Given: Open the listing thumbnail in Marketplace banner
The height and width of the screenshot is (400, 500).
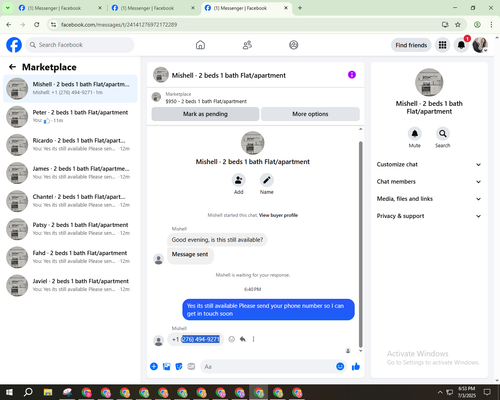Looking at the screenshot, I should [156, 97].
